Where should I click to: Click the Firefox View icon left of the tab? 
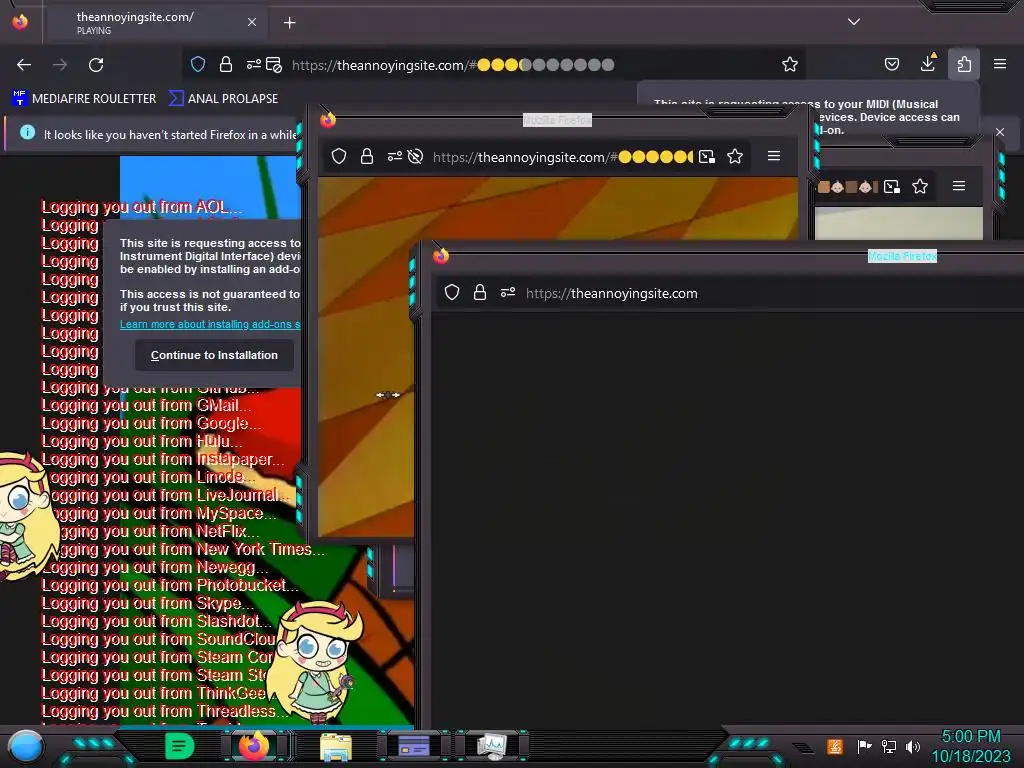tap(20, 22)
